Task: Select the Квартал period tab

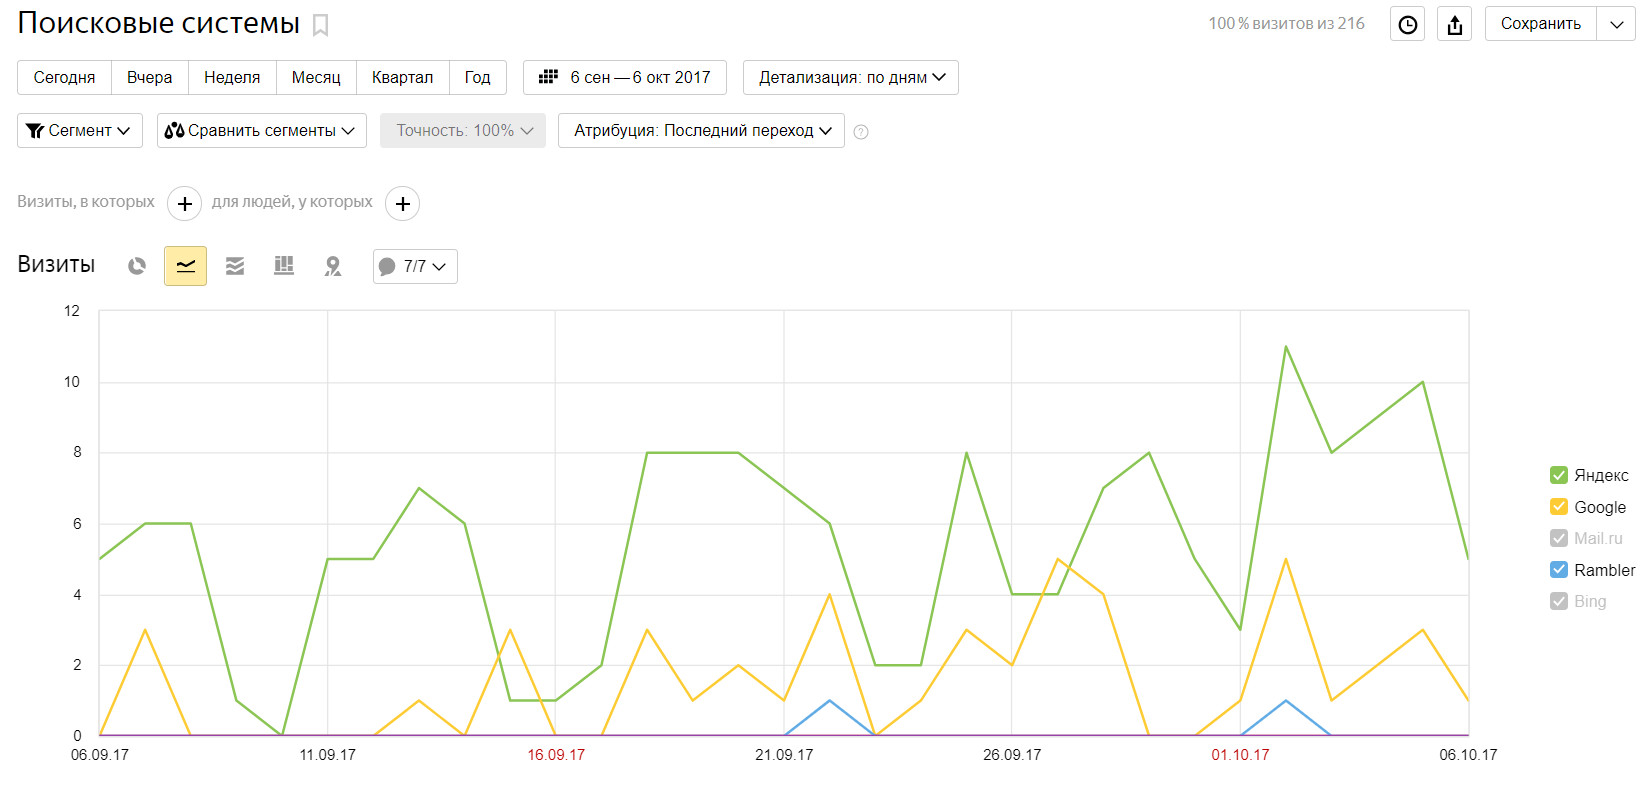Action: click(402, 77)
